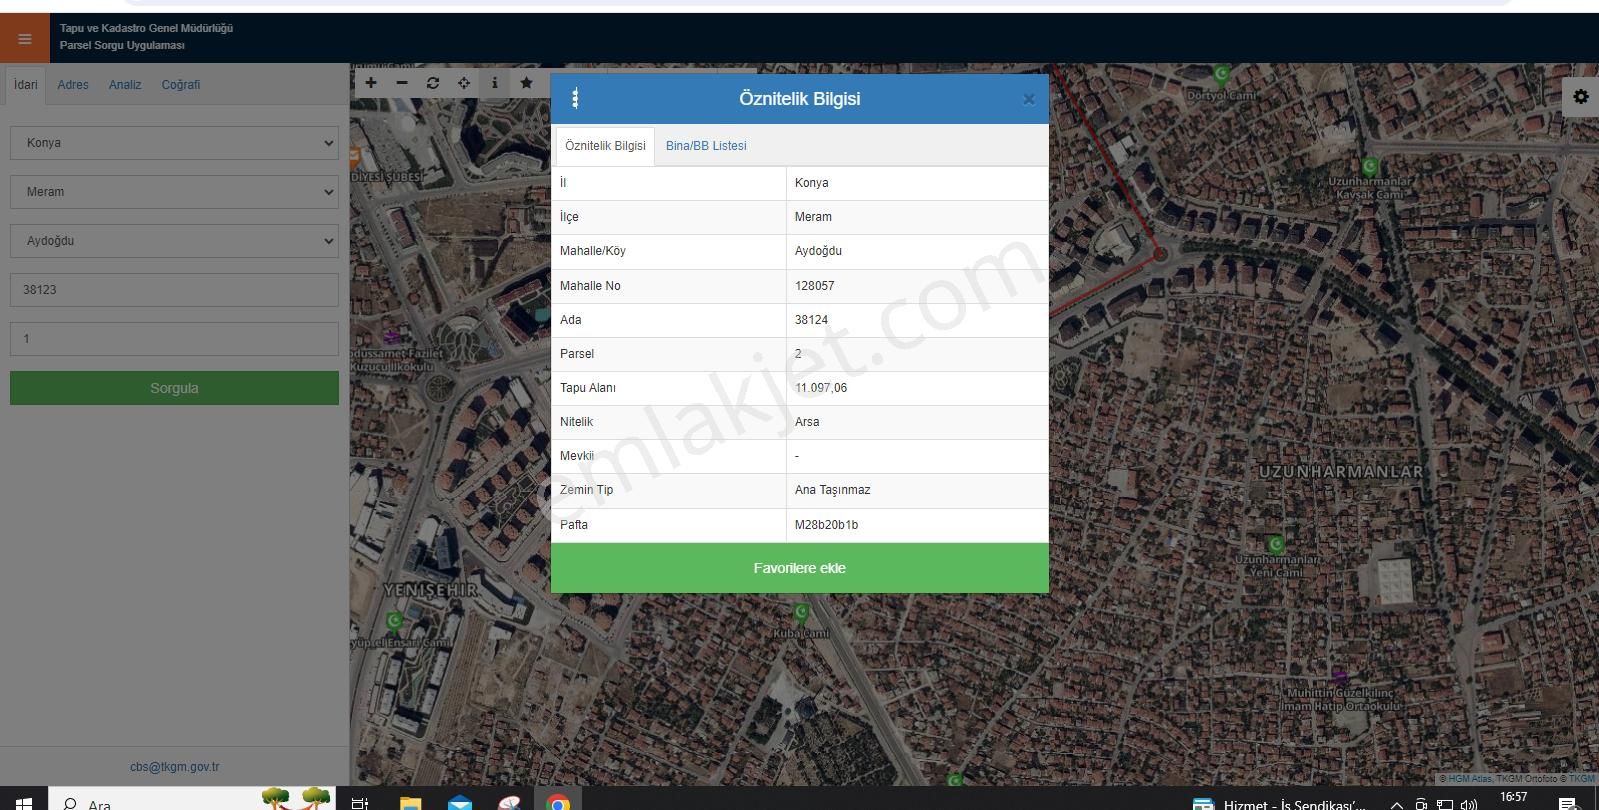Viewport: 1599px width, 810px height.
Task: Click the Ada value 38124
Action: (x=811, y=320)
